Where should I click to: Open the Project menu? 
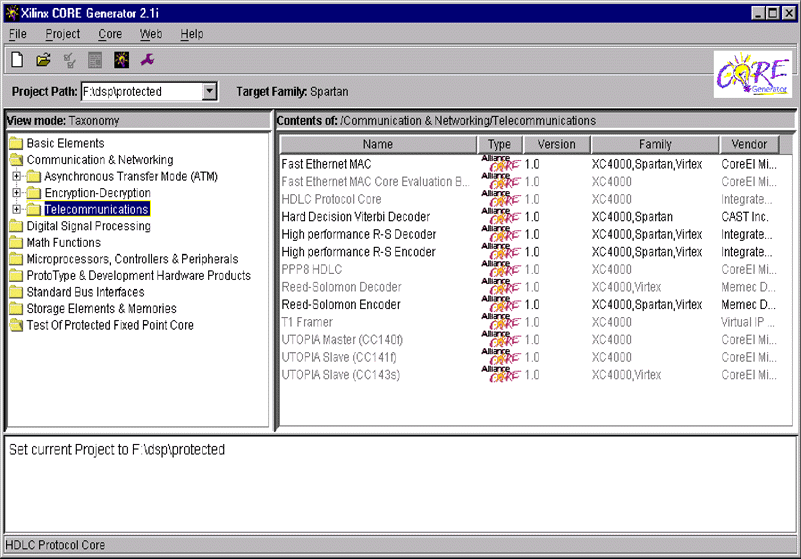pos(62,34)
